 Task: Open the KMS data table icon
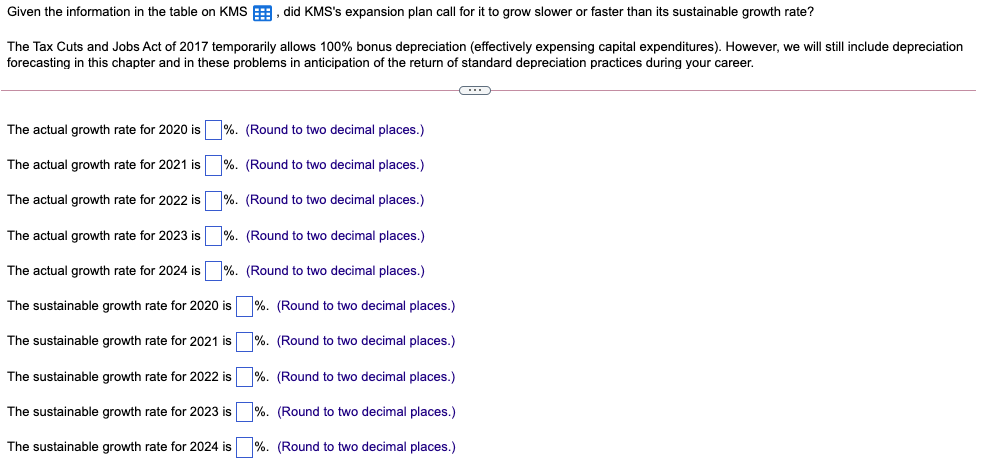point(262,13)
